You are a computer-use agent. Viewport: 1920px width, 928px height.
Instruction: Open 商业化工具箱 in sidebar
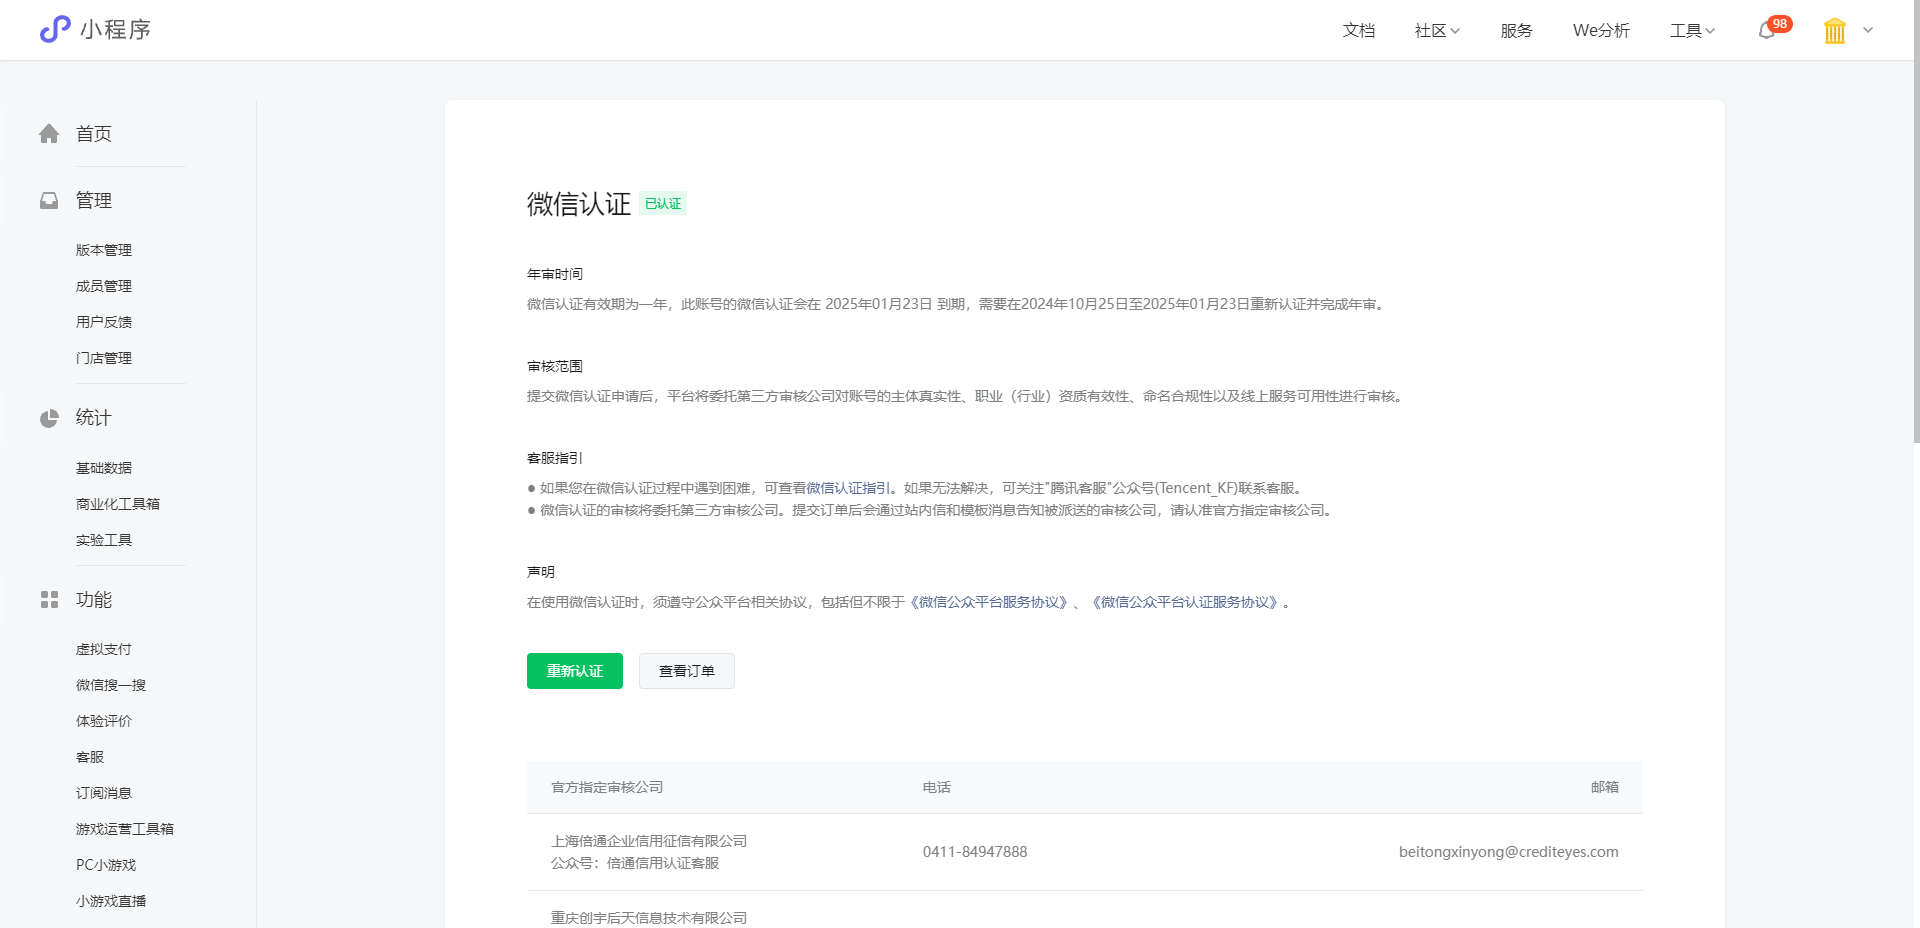pyautogui.click(x=118, y=504)
